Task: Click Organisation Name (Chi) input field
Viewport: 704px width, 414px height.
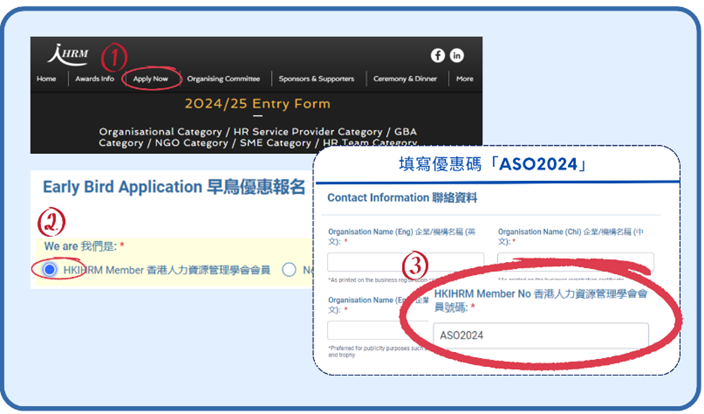Action: (x=576, y=262)
